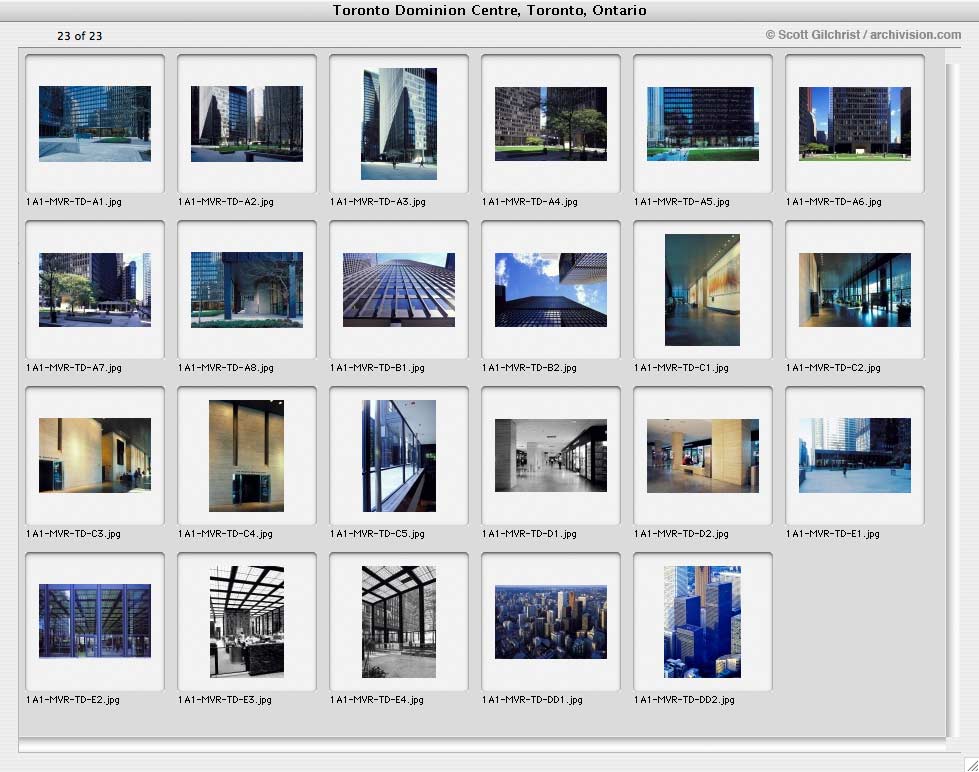Viewport: 979px width, 772px height.
Task: Click the '23 of 23' image counter
Action: click(79, 36)
